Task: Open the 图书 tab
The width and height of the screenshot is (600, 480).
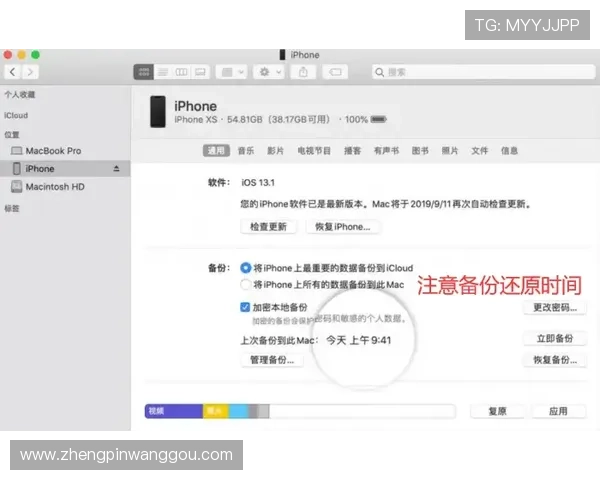Action: (x=420, y=151)
